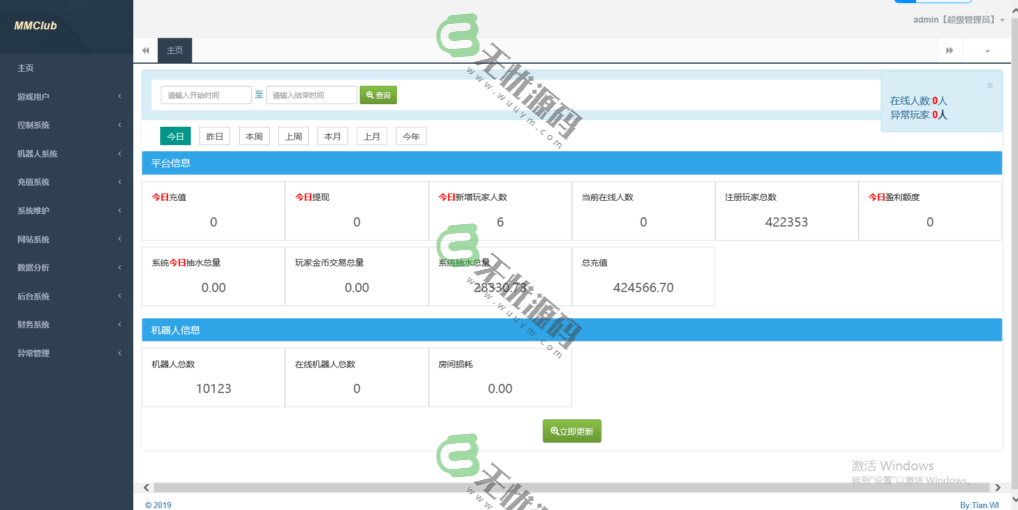
Task: Select the 今年 date filter
Action: [x=411, y=136]
